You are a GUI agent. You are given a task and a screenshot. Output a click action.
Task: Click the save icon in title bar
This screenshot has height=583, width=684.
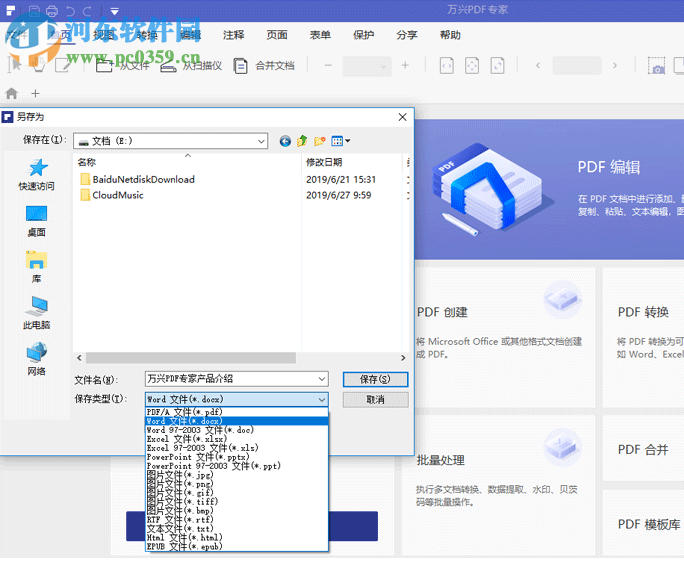[34, 10]
